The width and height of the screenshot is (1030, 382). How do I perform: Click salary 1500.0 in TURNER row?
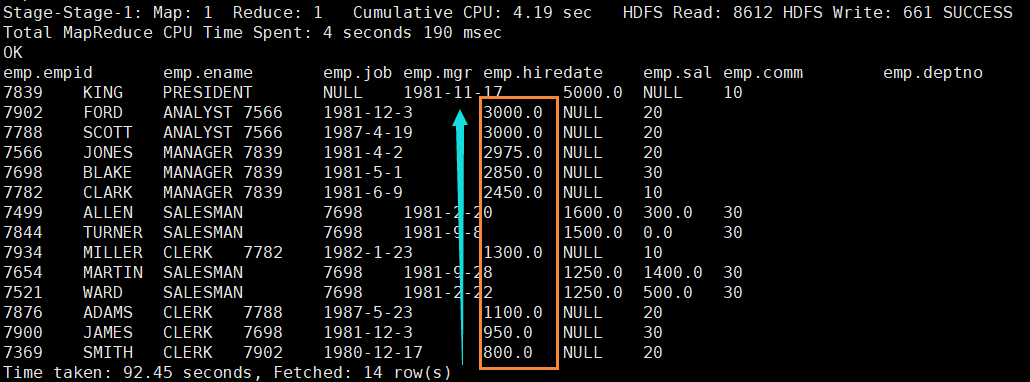coord(593,232)
